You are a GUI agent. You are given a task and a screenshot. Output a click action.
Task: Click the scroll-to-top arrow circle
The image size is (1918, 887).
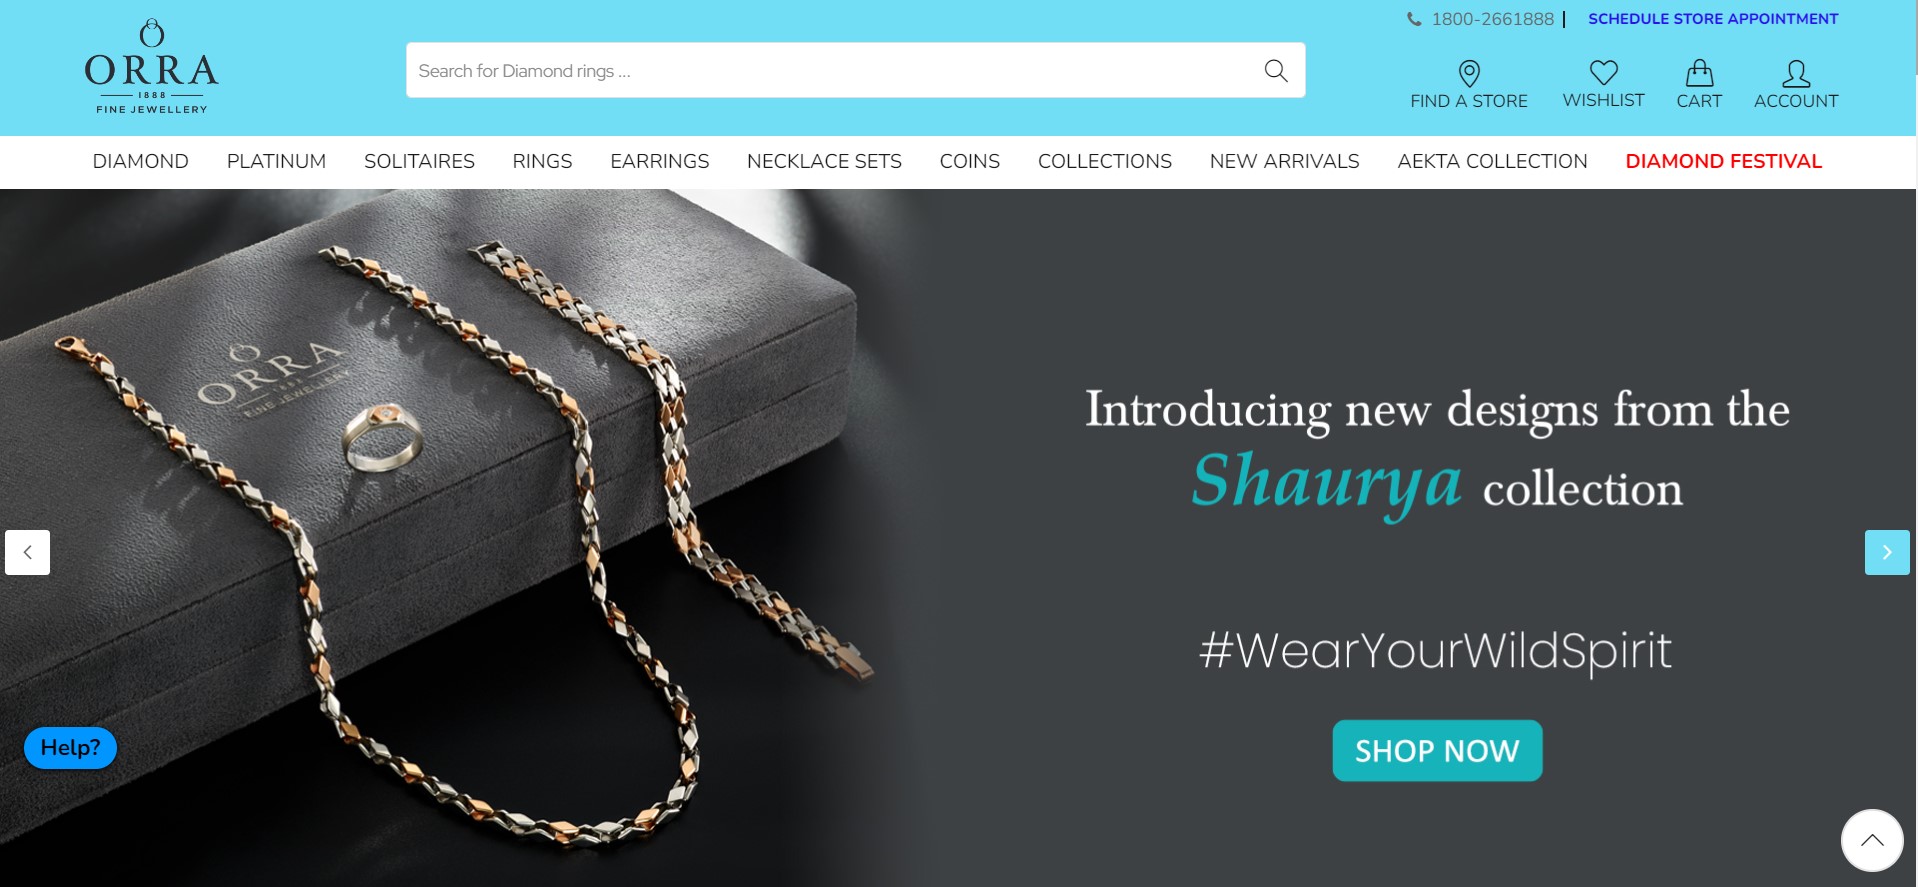[x=1872, y=840]
